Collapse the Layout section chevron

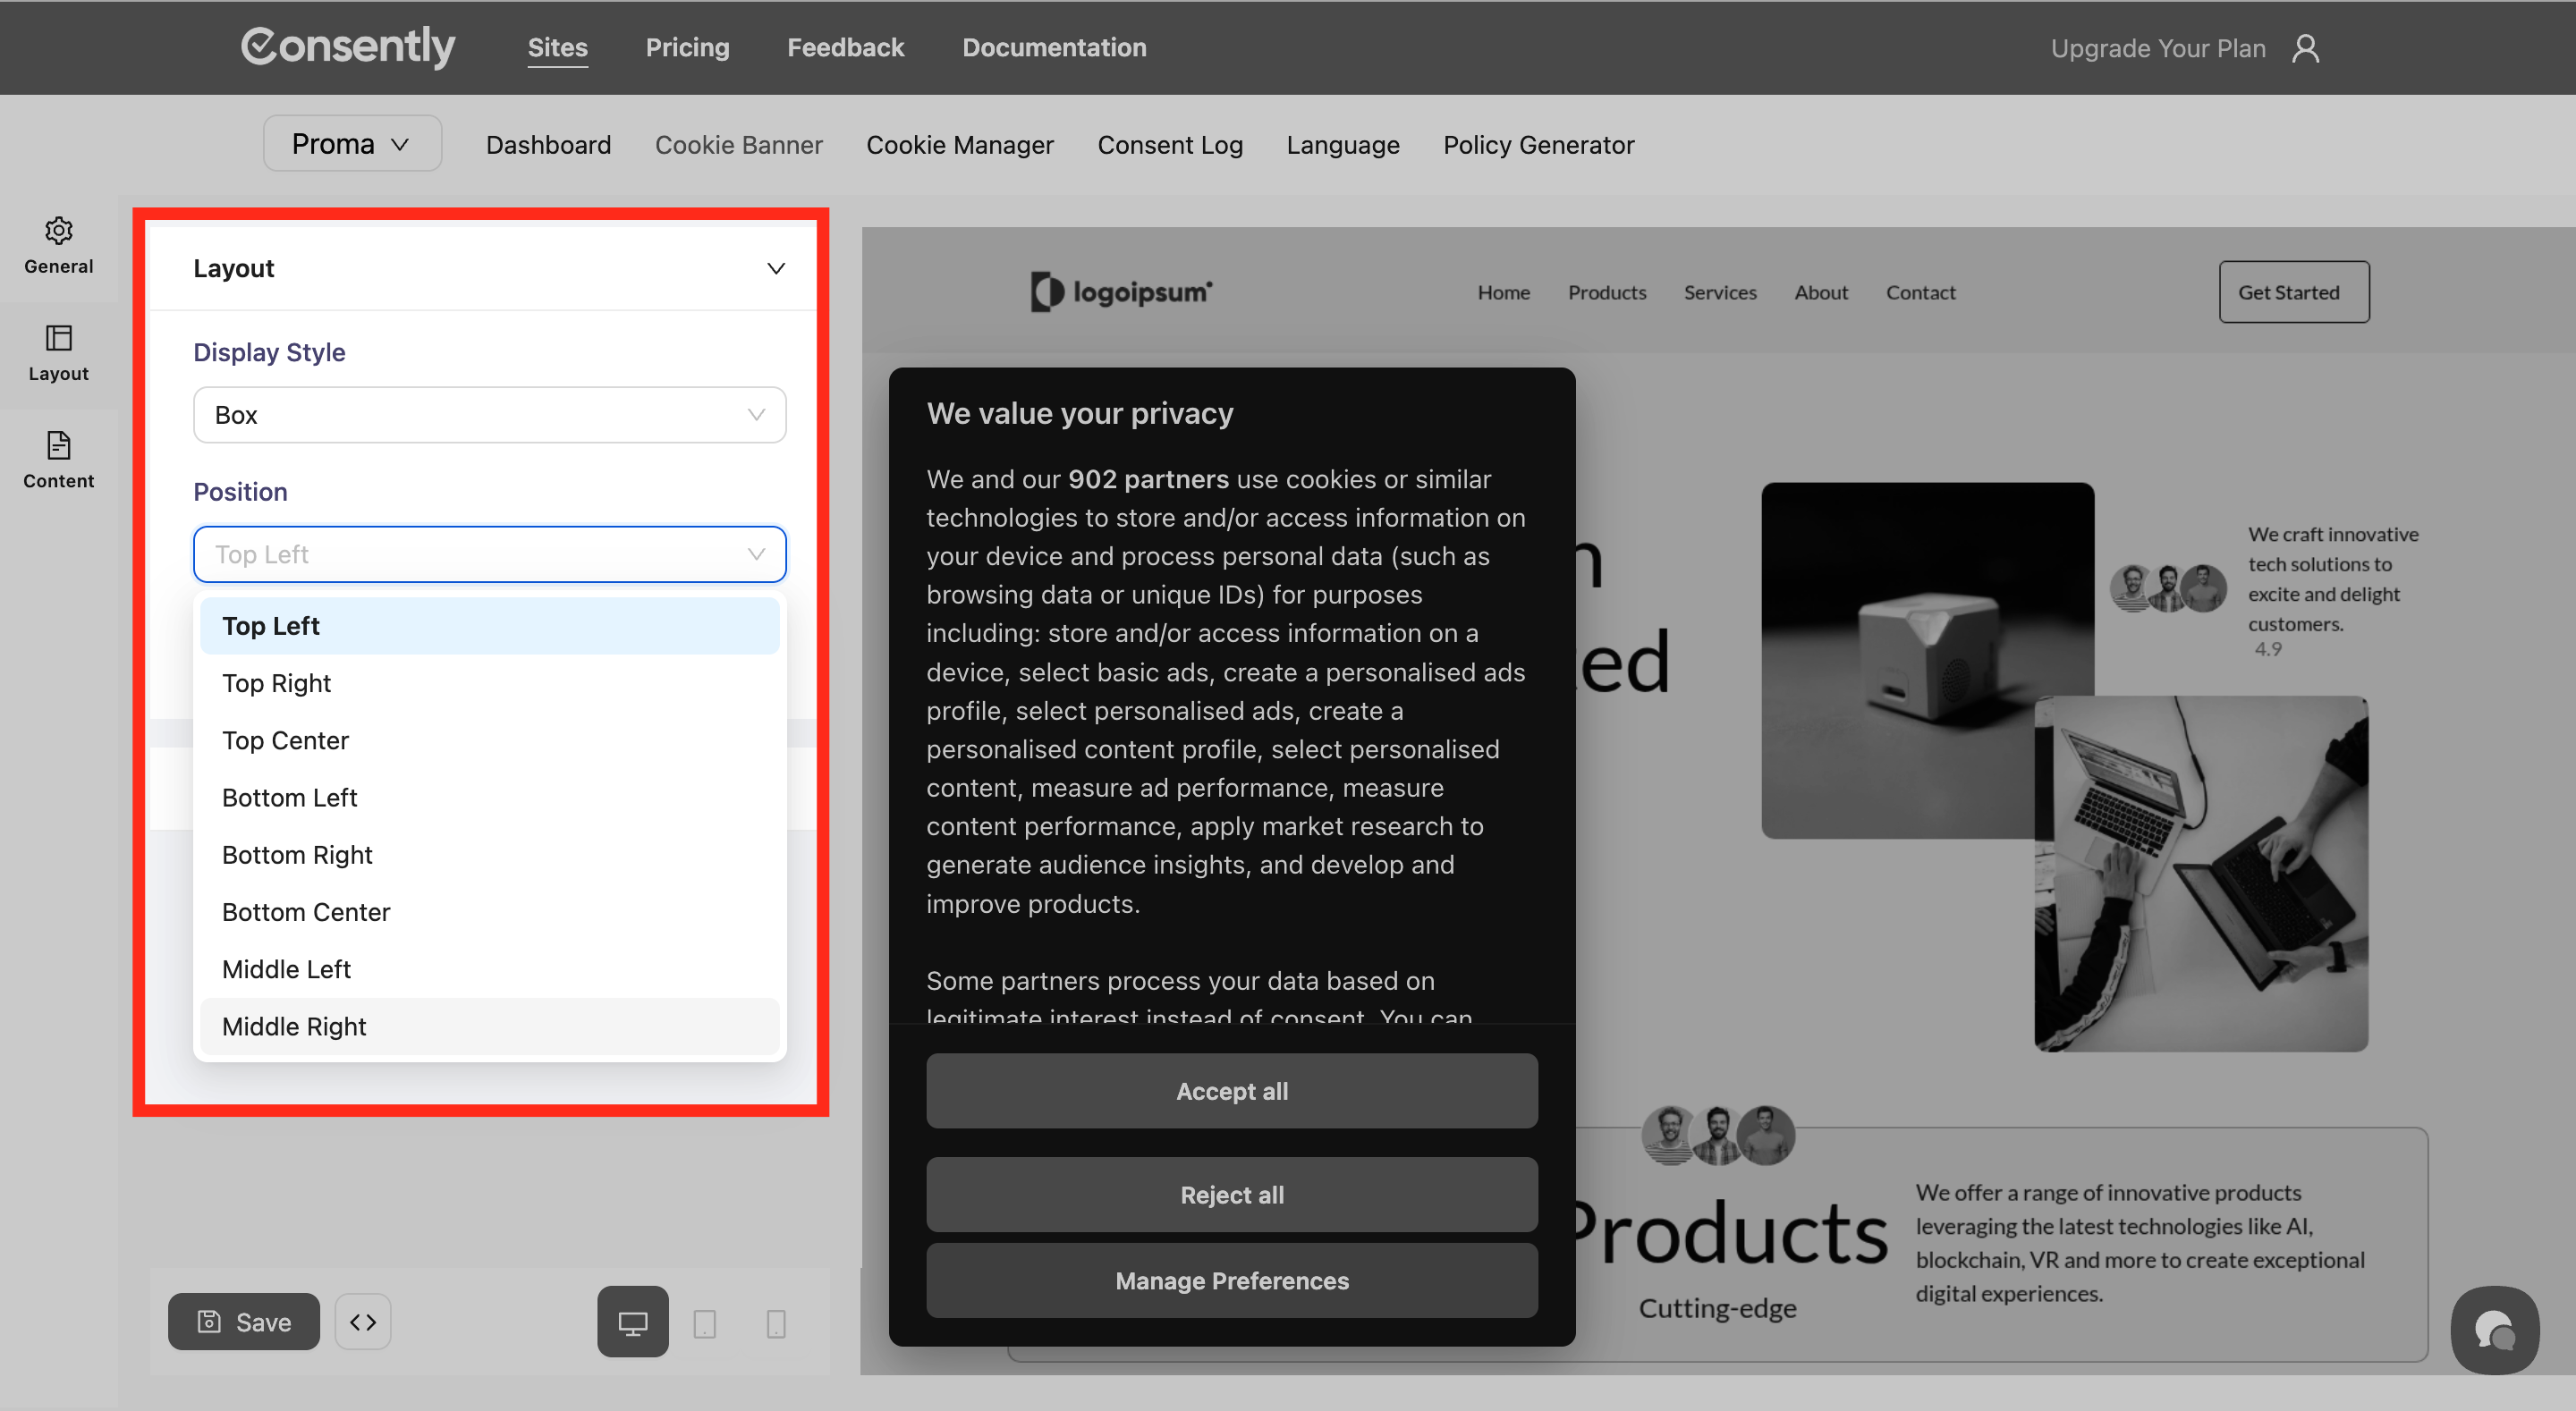click(x=776, y=268)
